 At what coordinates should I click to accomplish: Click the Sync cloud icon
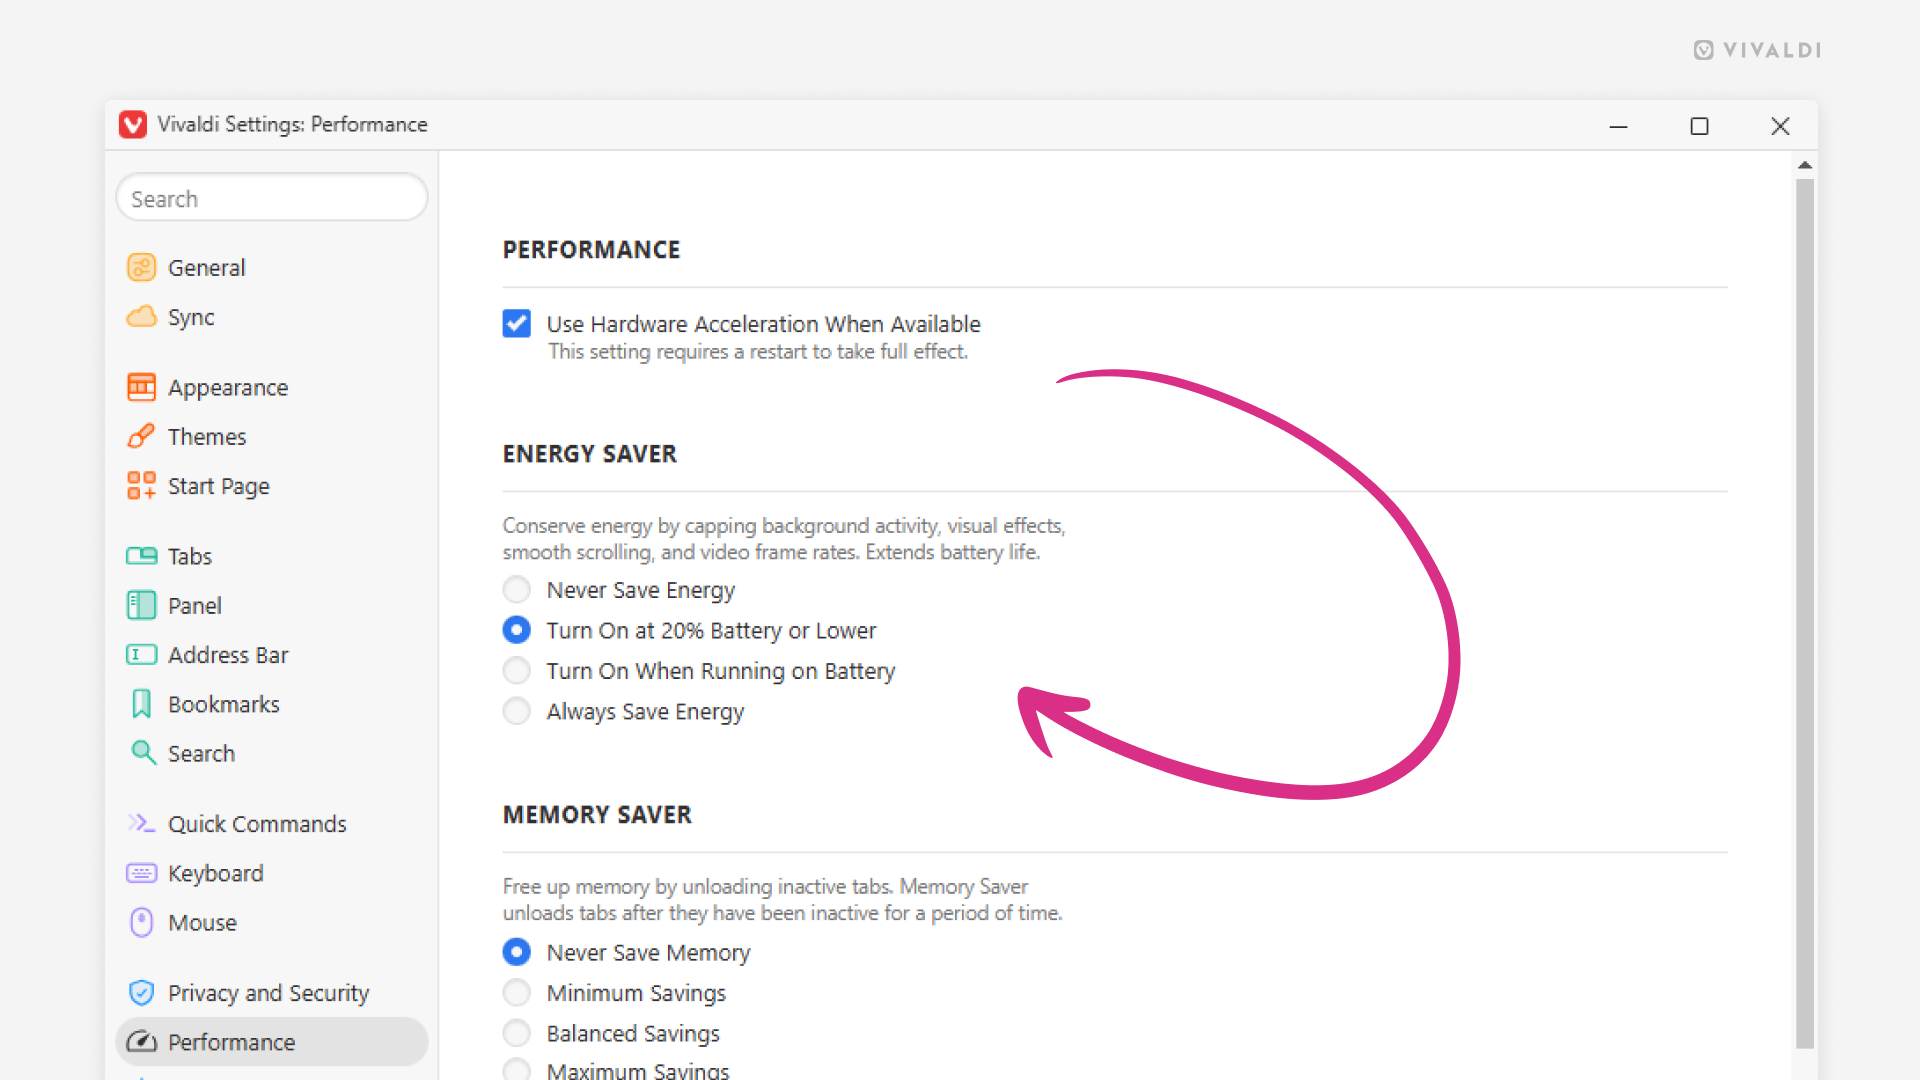pyautogui.click(x=141, y=317)
